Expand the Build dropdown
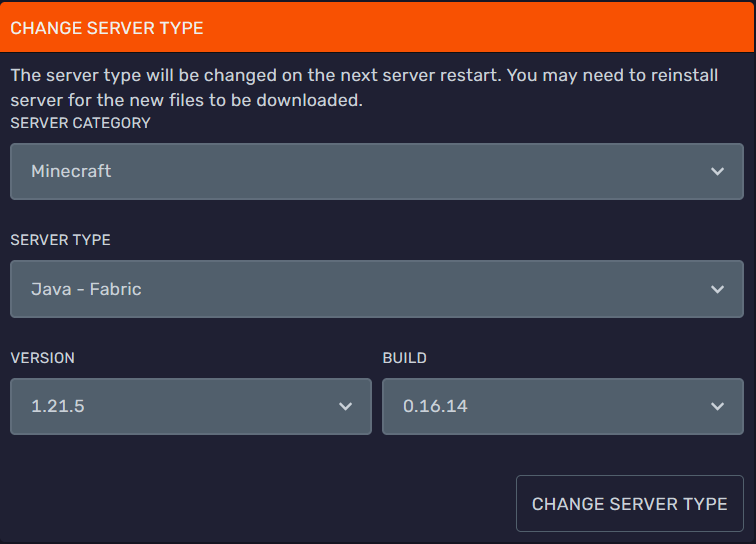The image size is (756, 544). pyautogui.click(x=562, y=406)
